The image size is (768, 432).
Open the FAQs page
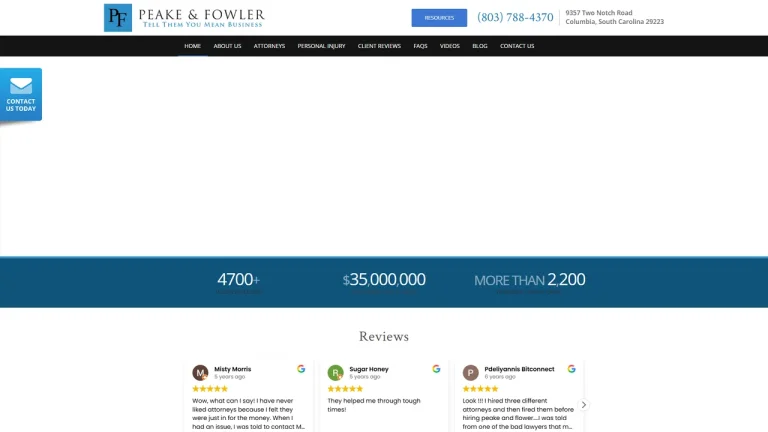pos(420,46)
